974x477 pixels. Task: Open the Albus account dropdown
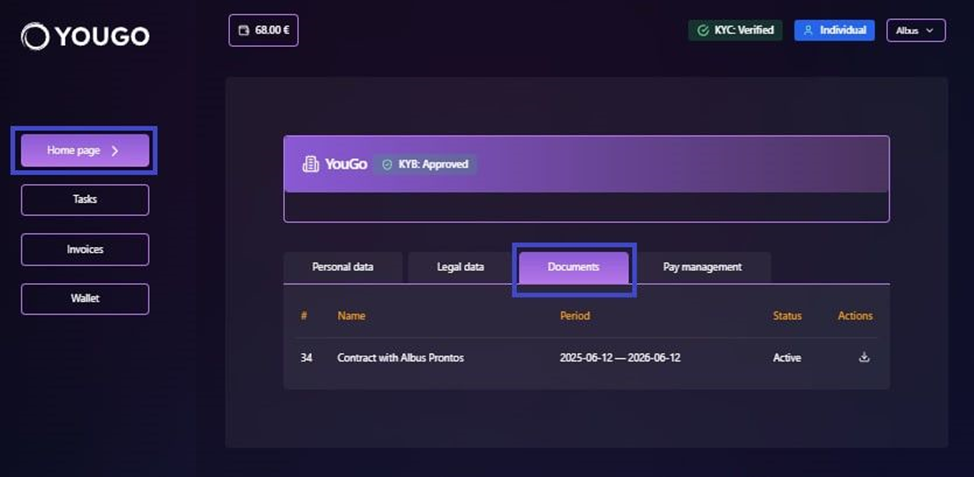(x=916, y=30)
